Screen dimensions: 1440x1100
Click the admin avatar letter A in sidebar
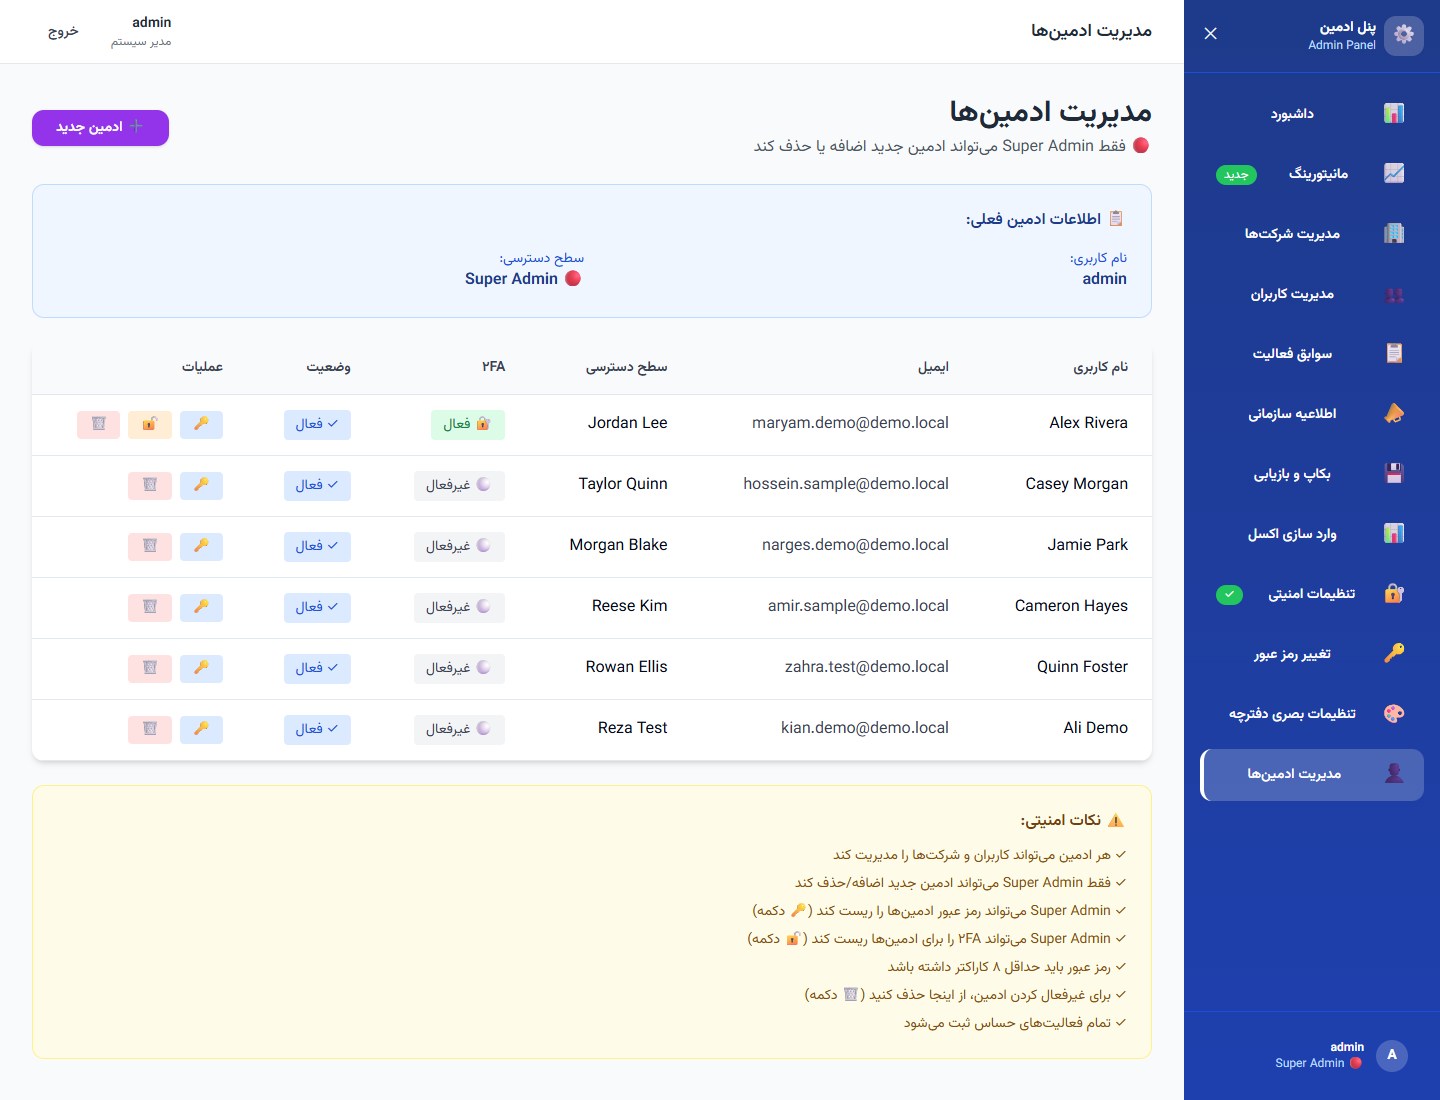(x=1392, y=1055)
